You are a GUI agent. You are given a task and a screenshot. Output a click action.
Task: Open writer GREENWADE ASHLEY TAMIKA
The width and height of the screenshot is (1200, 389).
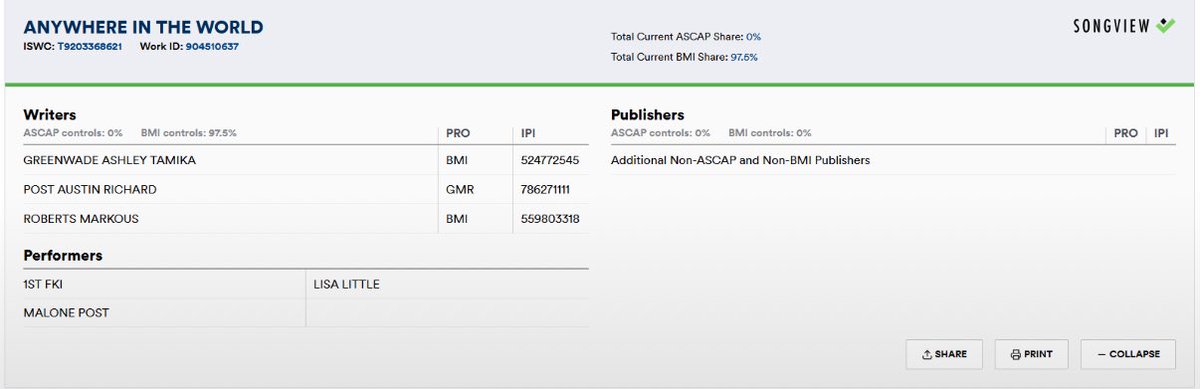pos(110,160)
